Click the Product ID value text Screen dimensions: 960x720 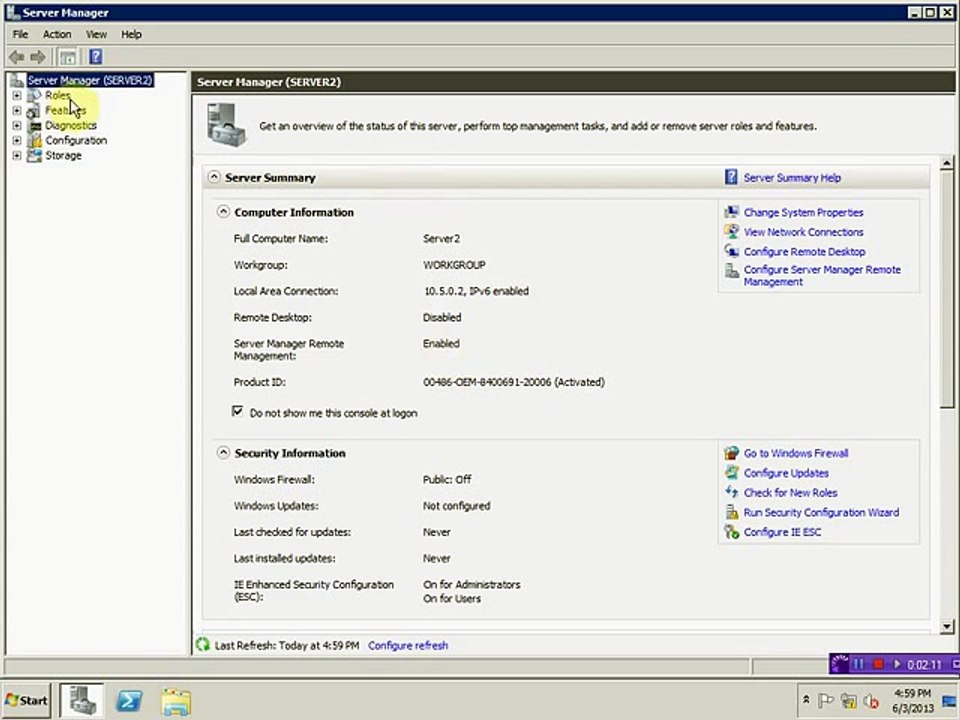pos(514,382)
